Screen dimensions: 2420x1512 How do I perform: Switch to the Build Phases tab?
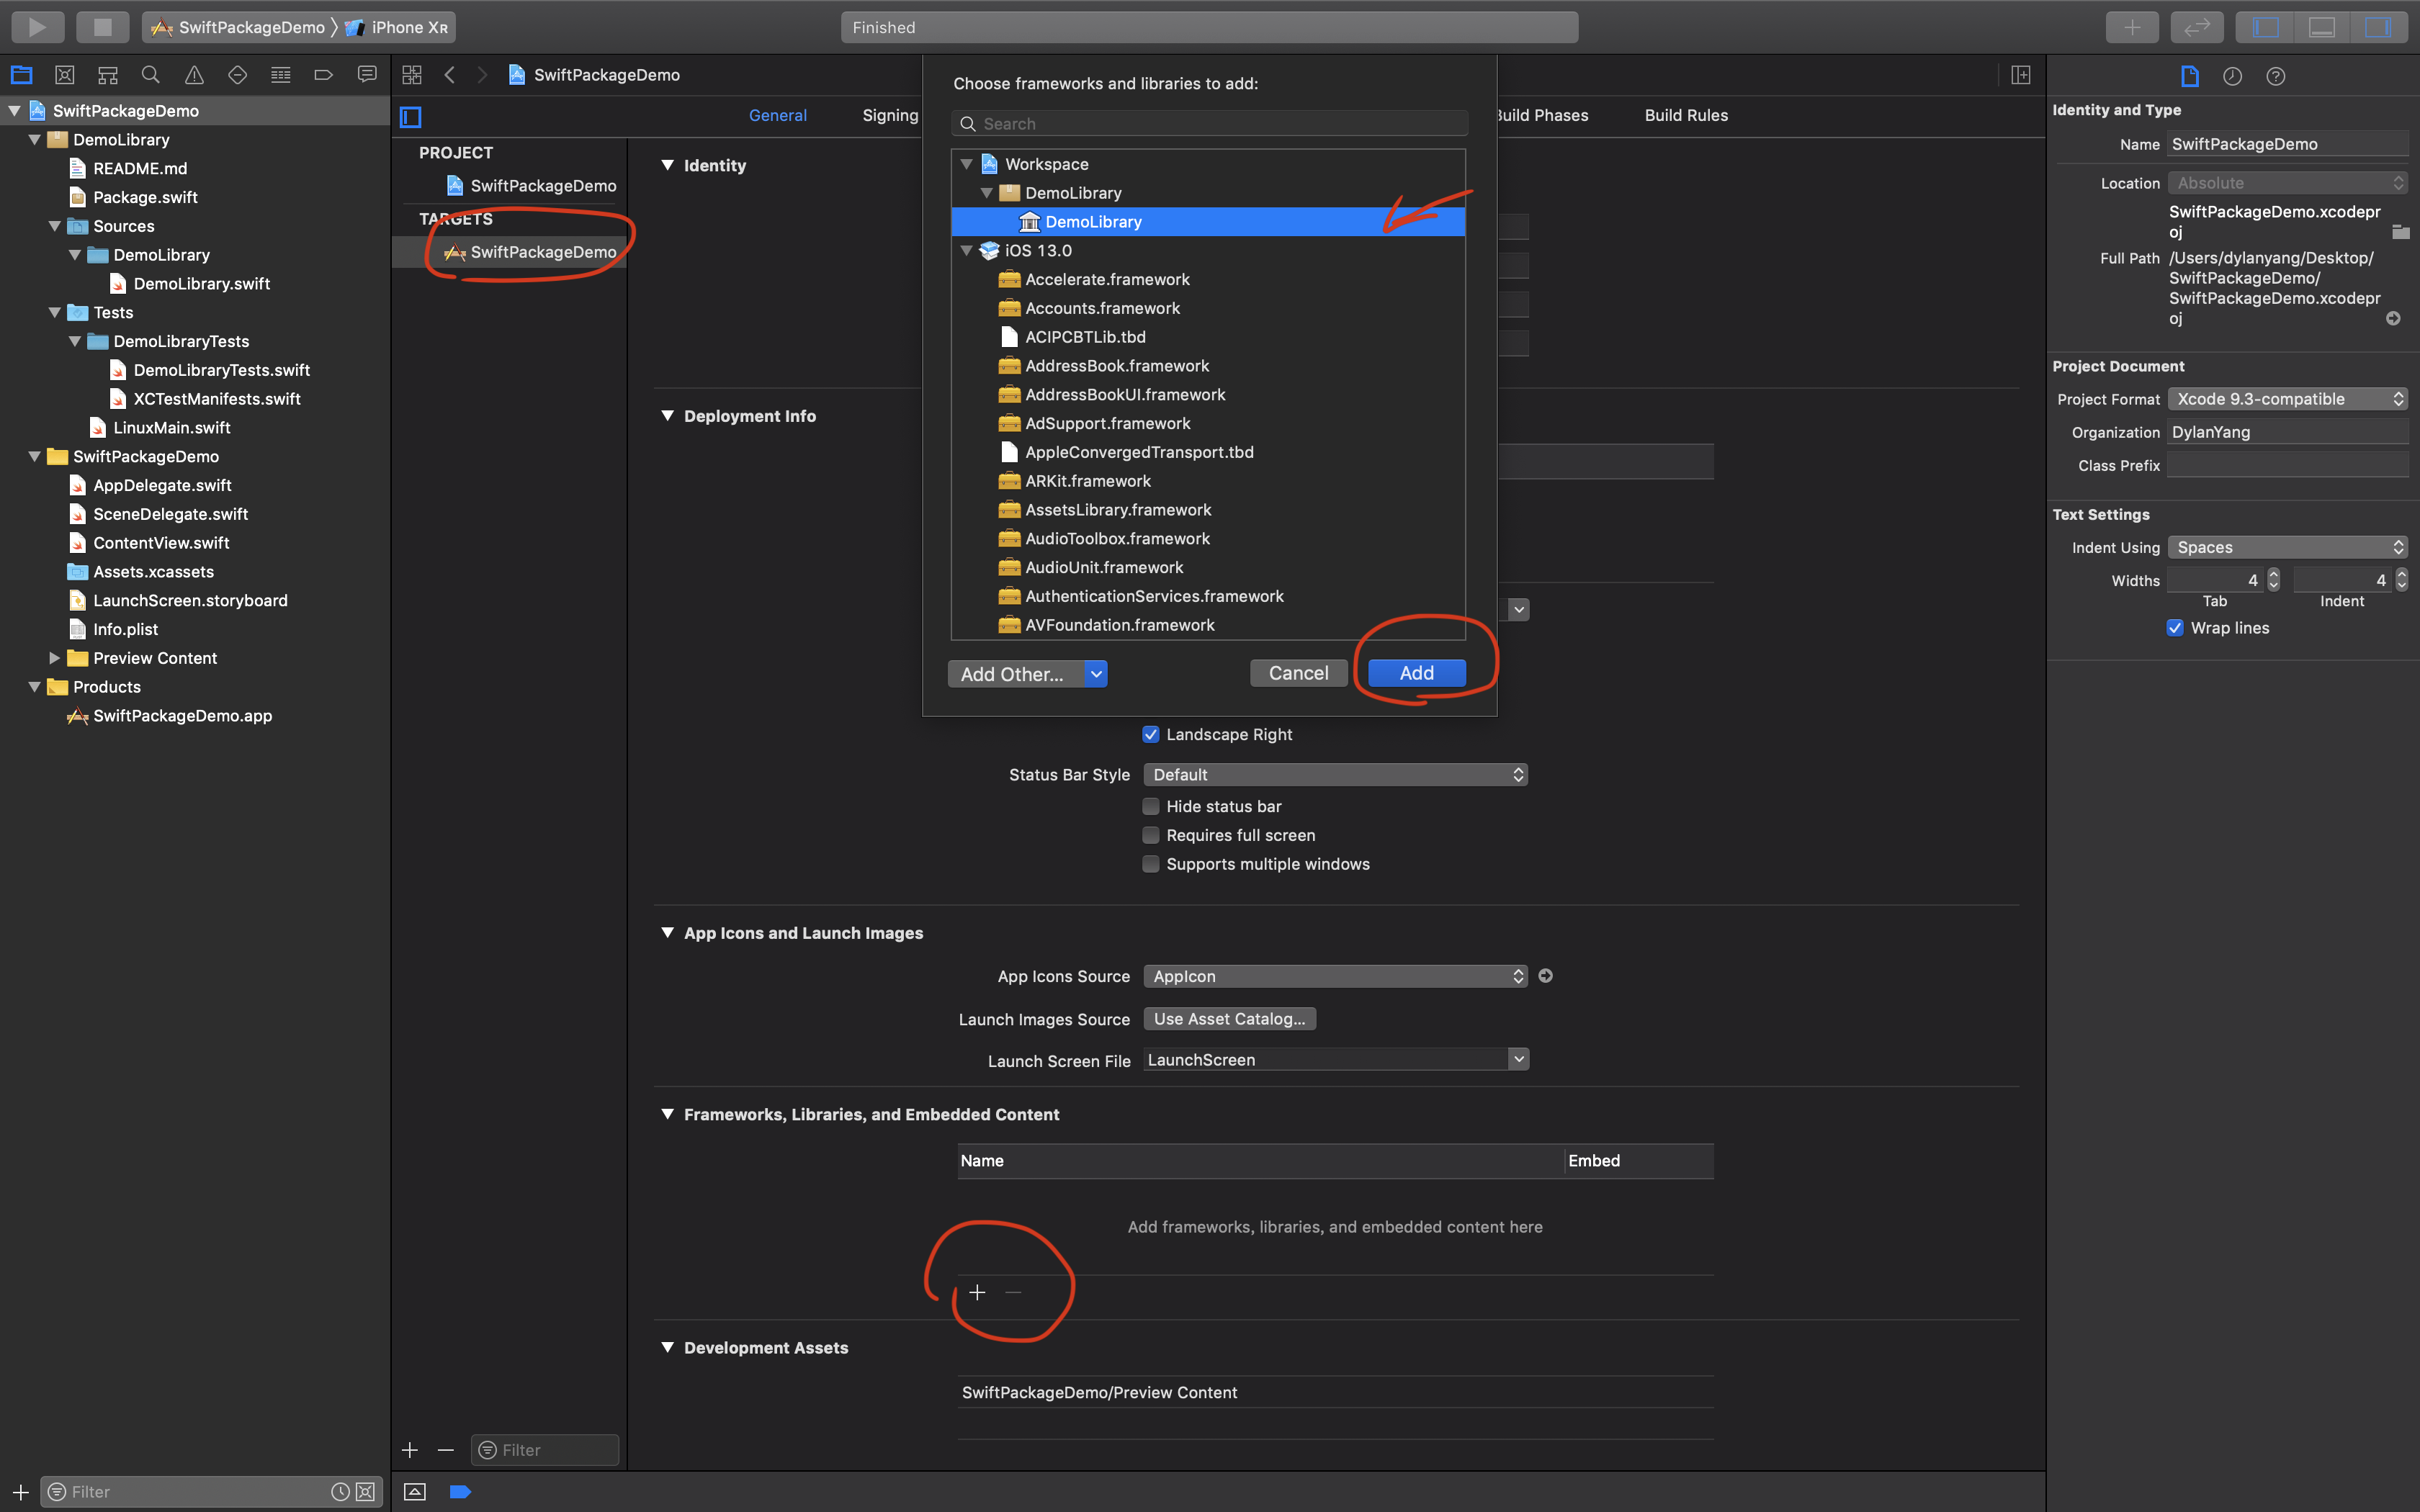coord(1541,115)
